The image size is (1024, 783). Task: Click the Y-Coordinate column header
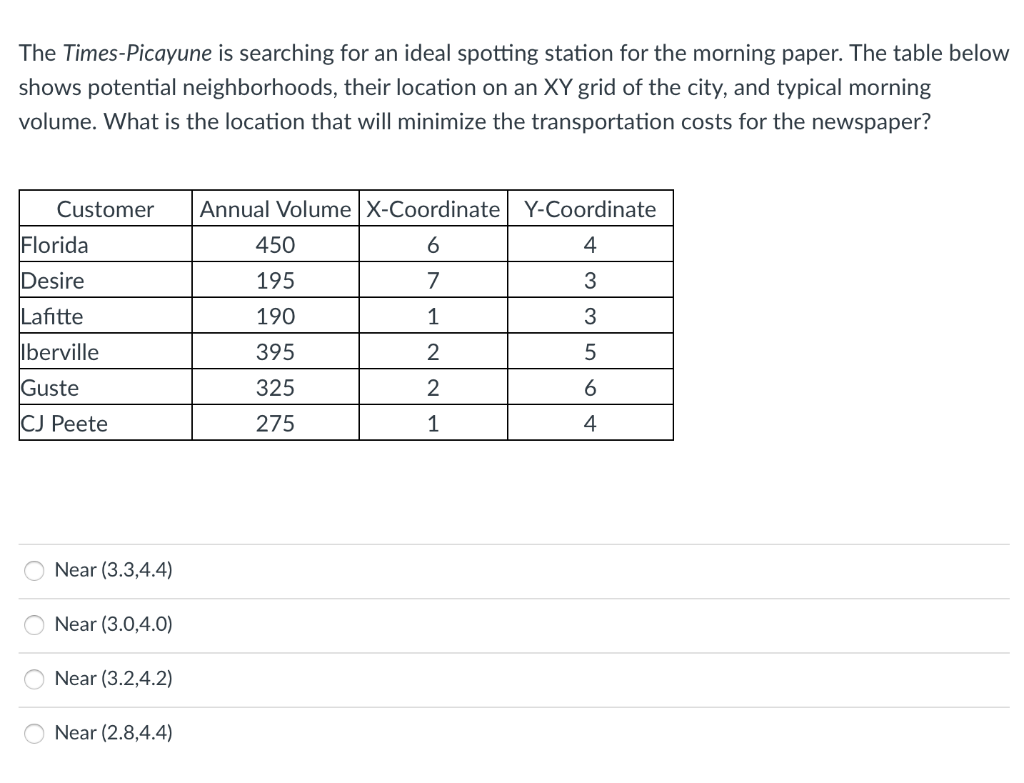[x=590, y=209]
